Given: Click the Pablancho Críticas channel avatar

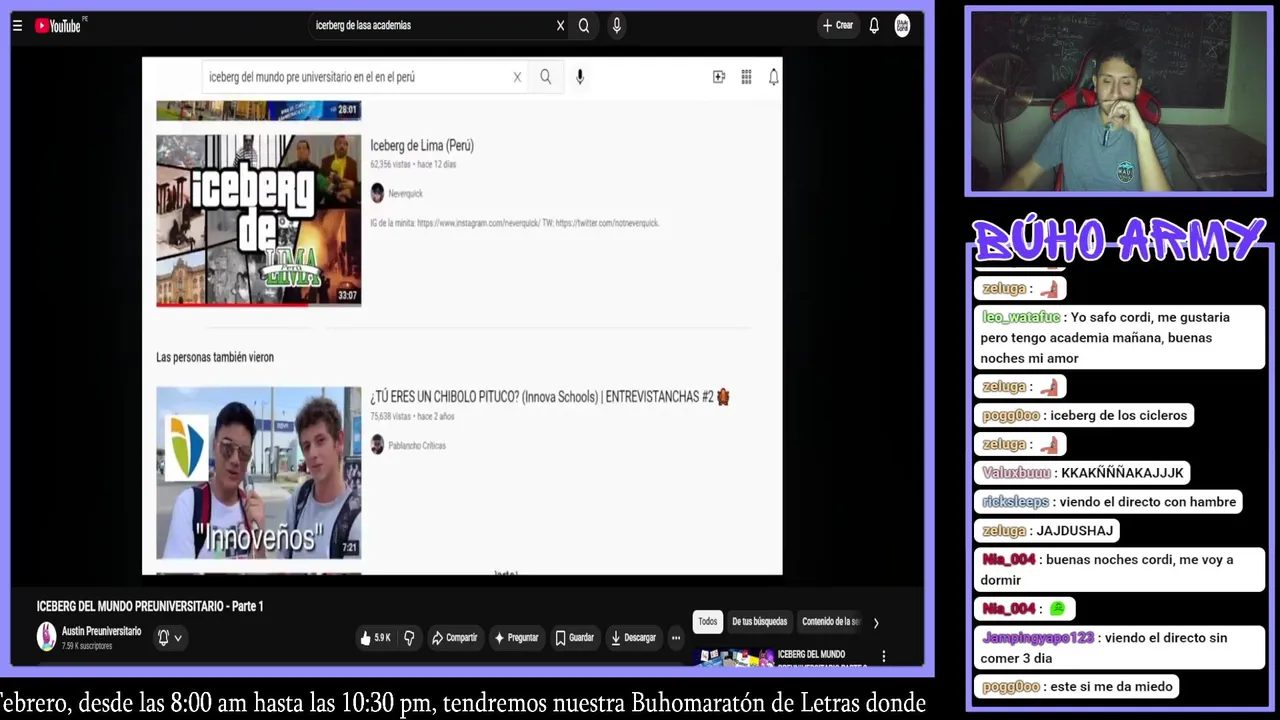Looking at the screenshot, I should click(377, 445).
